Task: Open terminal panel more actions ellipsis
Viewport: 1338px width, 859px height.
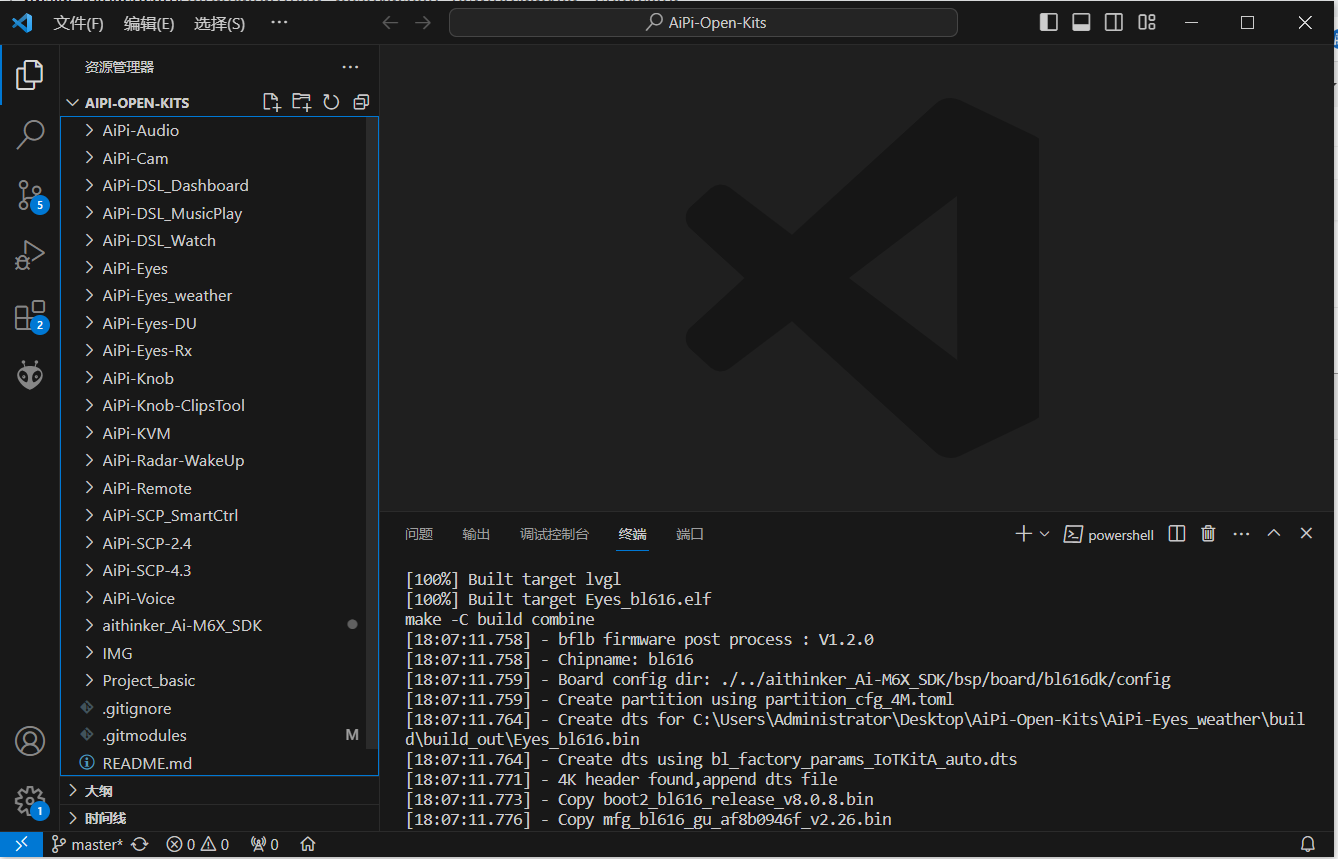Action: click(x=1241, y=534)
